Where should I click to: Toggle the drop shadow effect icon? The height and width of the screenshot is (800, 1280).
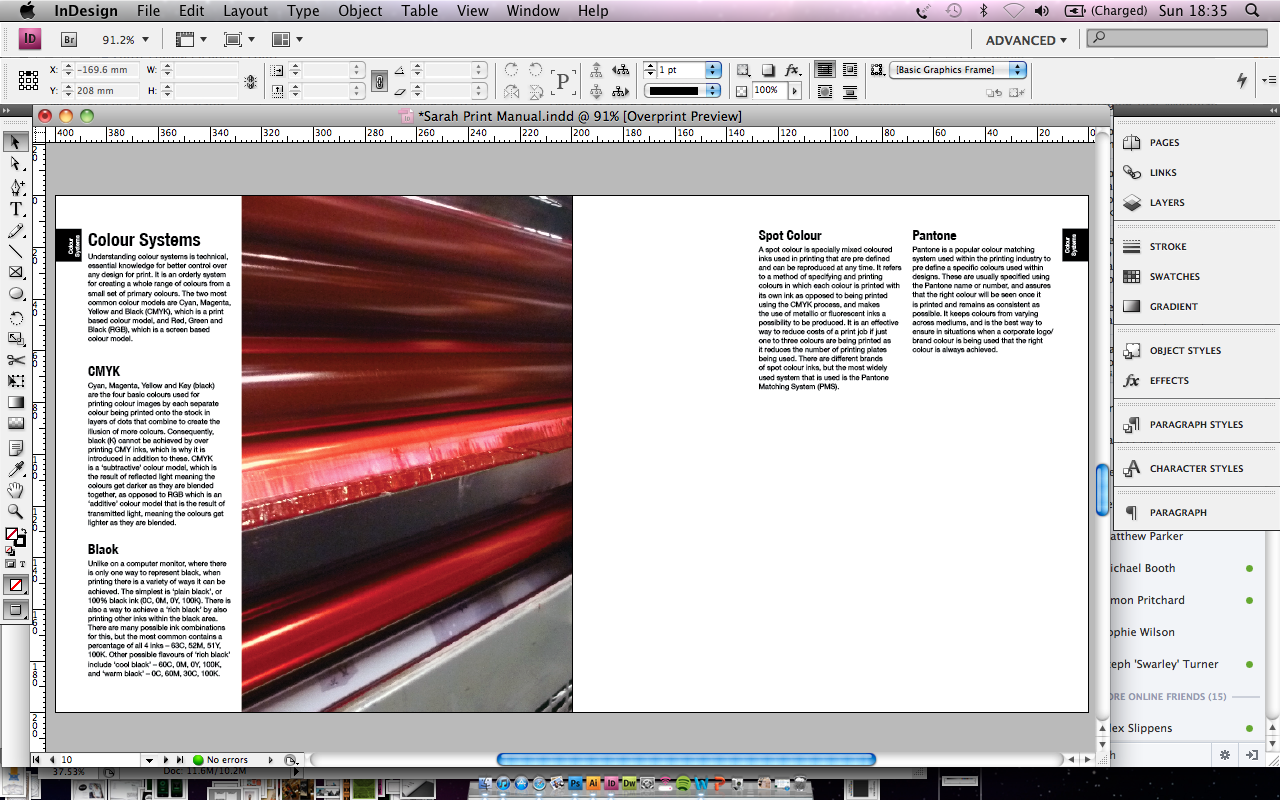point(768,70)
